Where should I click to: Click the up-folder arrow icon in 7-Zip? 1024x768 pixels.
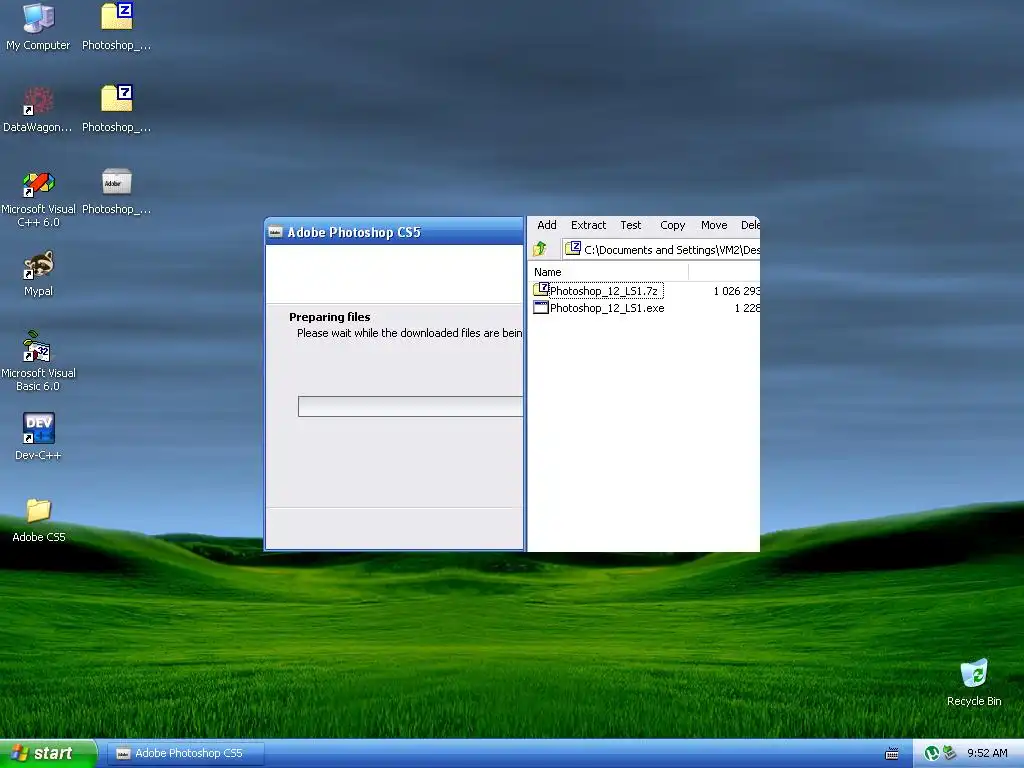click(x=539, y=249)
